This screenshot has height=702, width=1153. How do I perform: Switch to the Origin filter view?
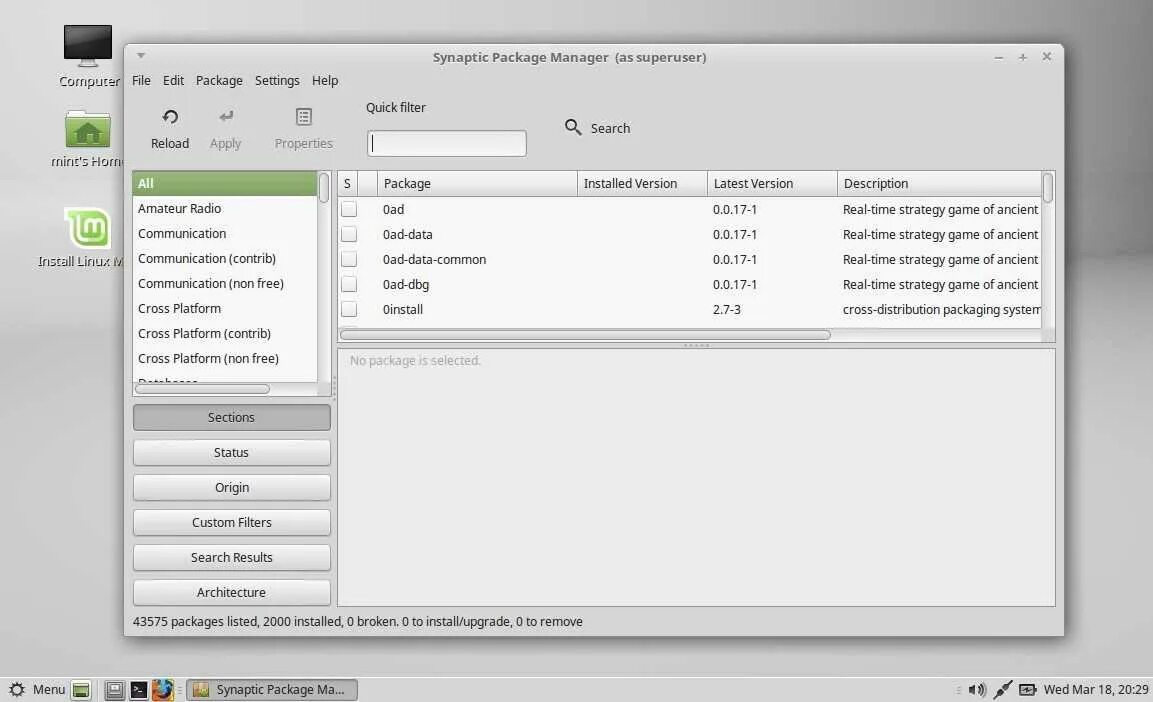pyautogui.click(x=232, y=487)
